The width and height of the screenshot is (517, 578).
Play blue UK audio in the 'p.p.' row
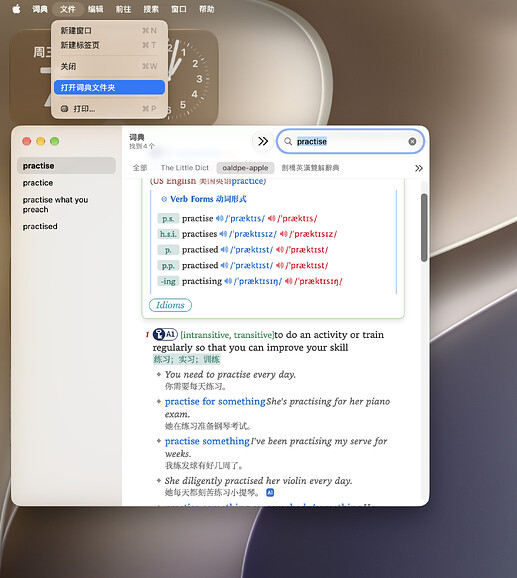click(224, 265)
